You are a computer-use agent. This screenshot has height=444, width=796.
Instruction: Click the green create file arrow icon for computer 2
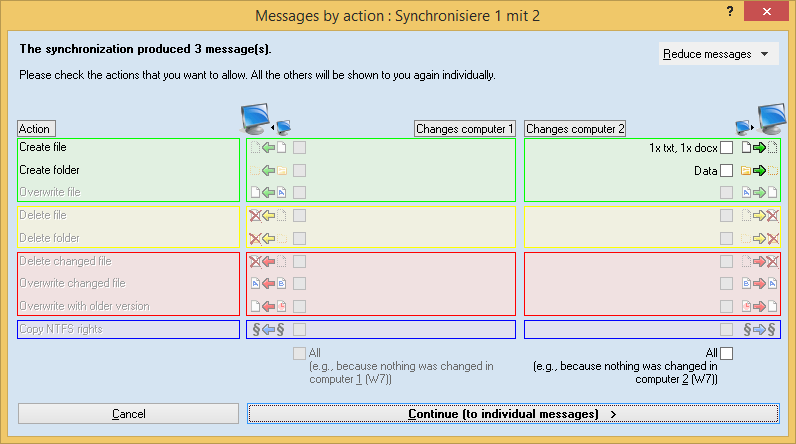759,148
